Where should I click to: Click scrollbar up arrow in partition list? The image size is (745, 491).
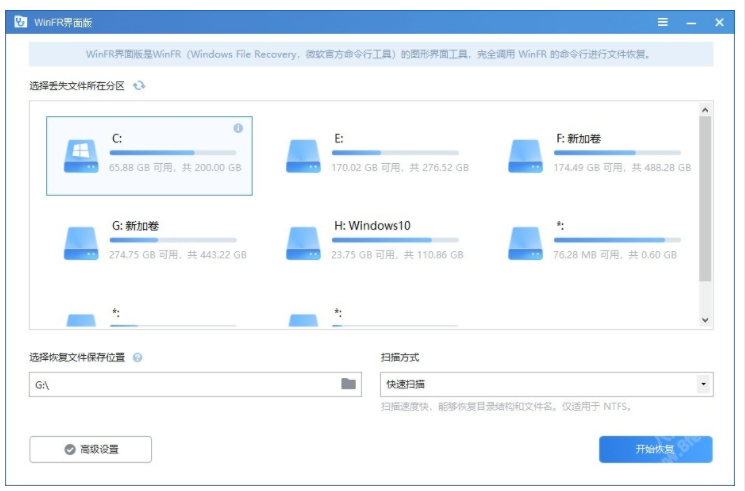(705, 109)
